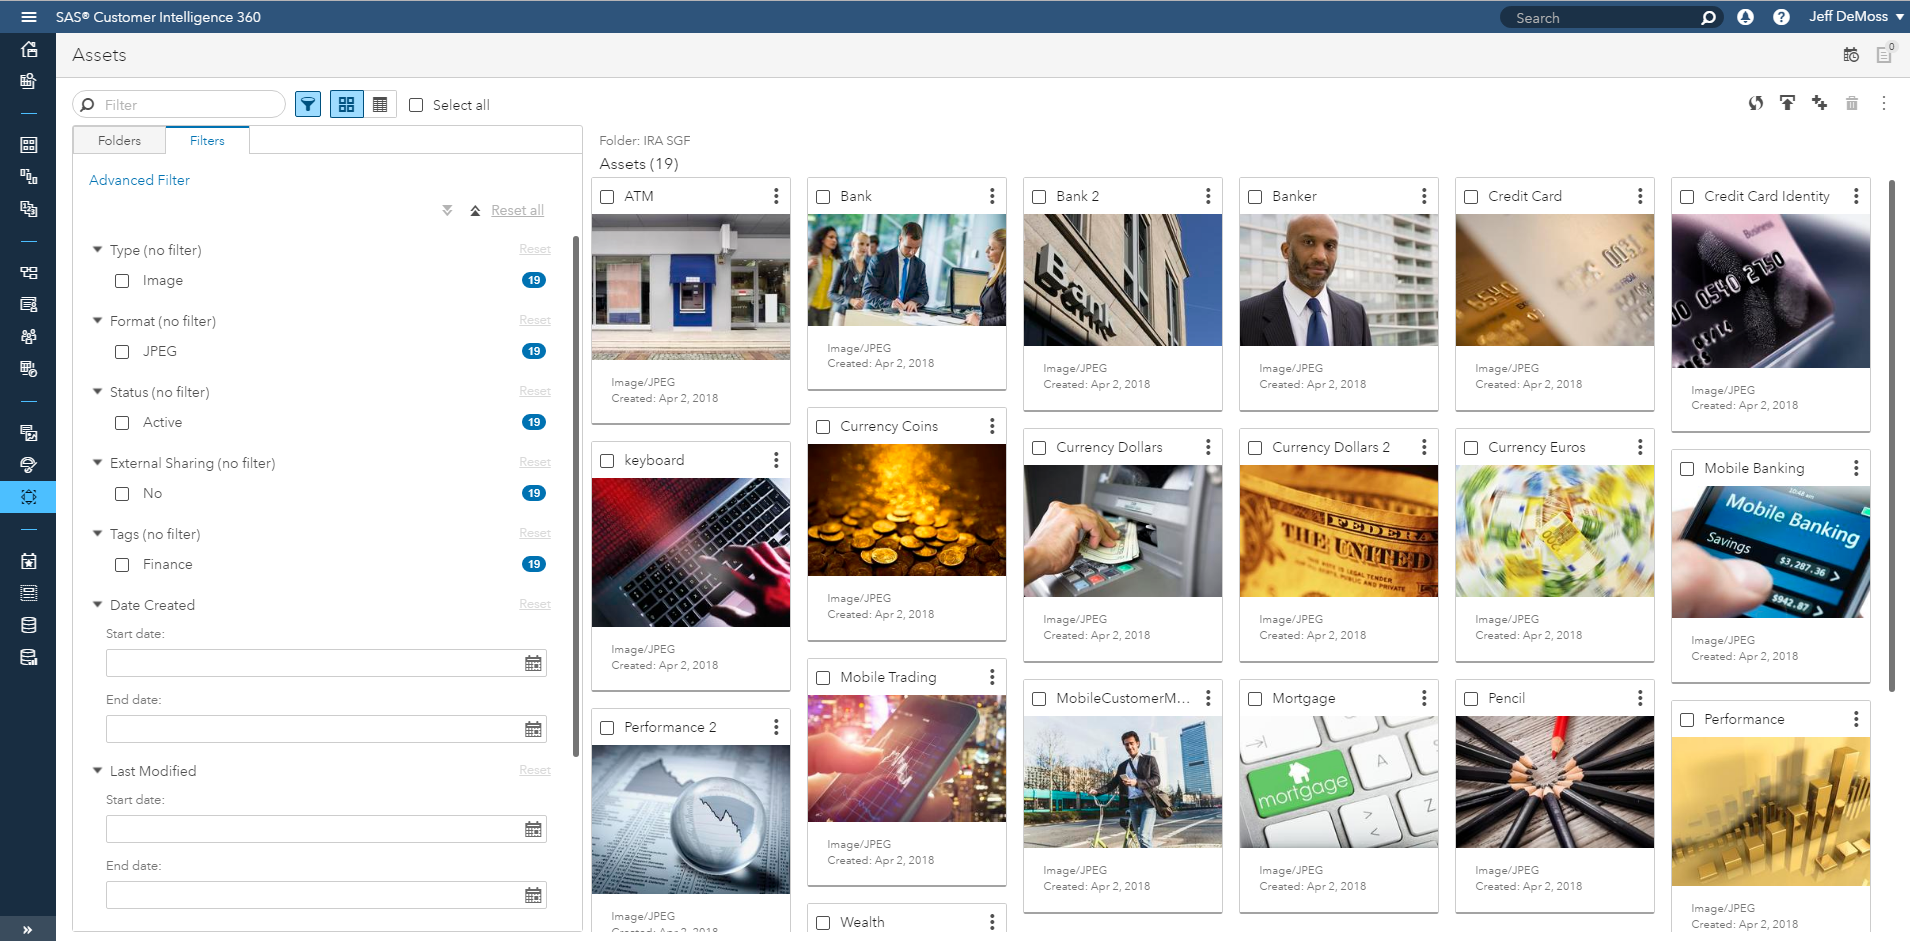Open the Date Created start date calendar picker
Image resolution: width=1910 pixels, height=941 pixels.
point(533,663)
